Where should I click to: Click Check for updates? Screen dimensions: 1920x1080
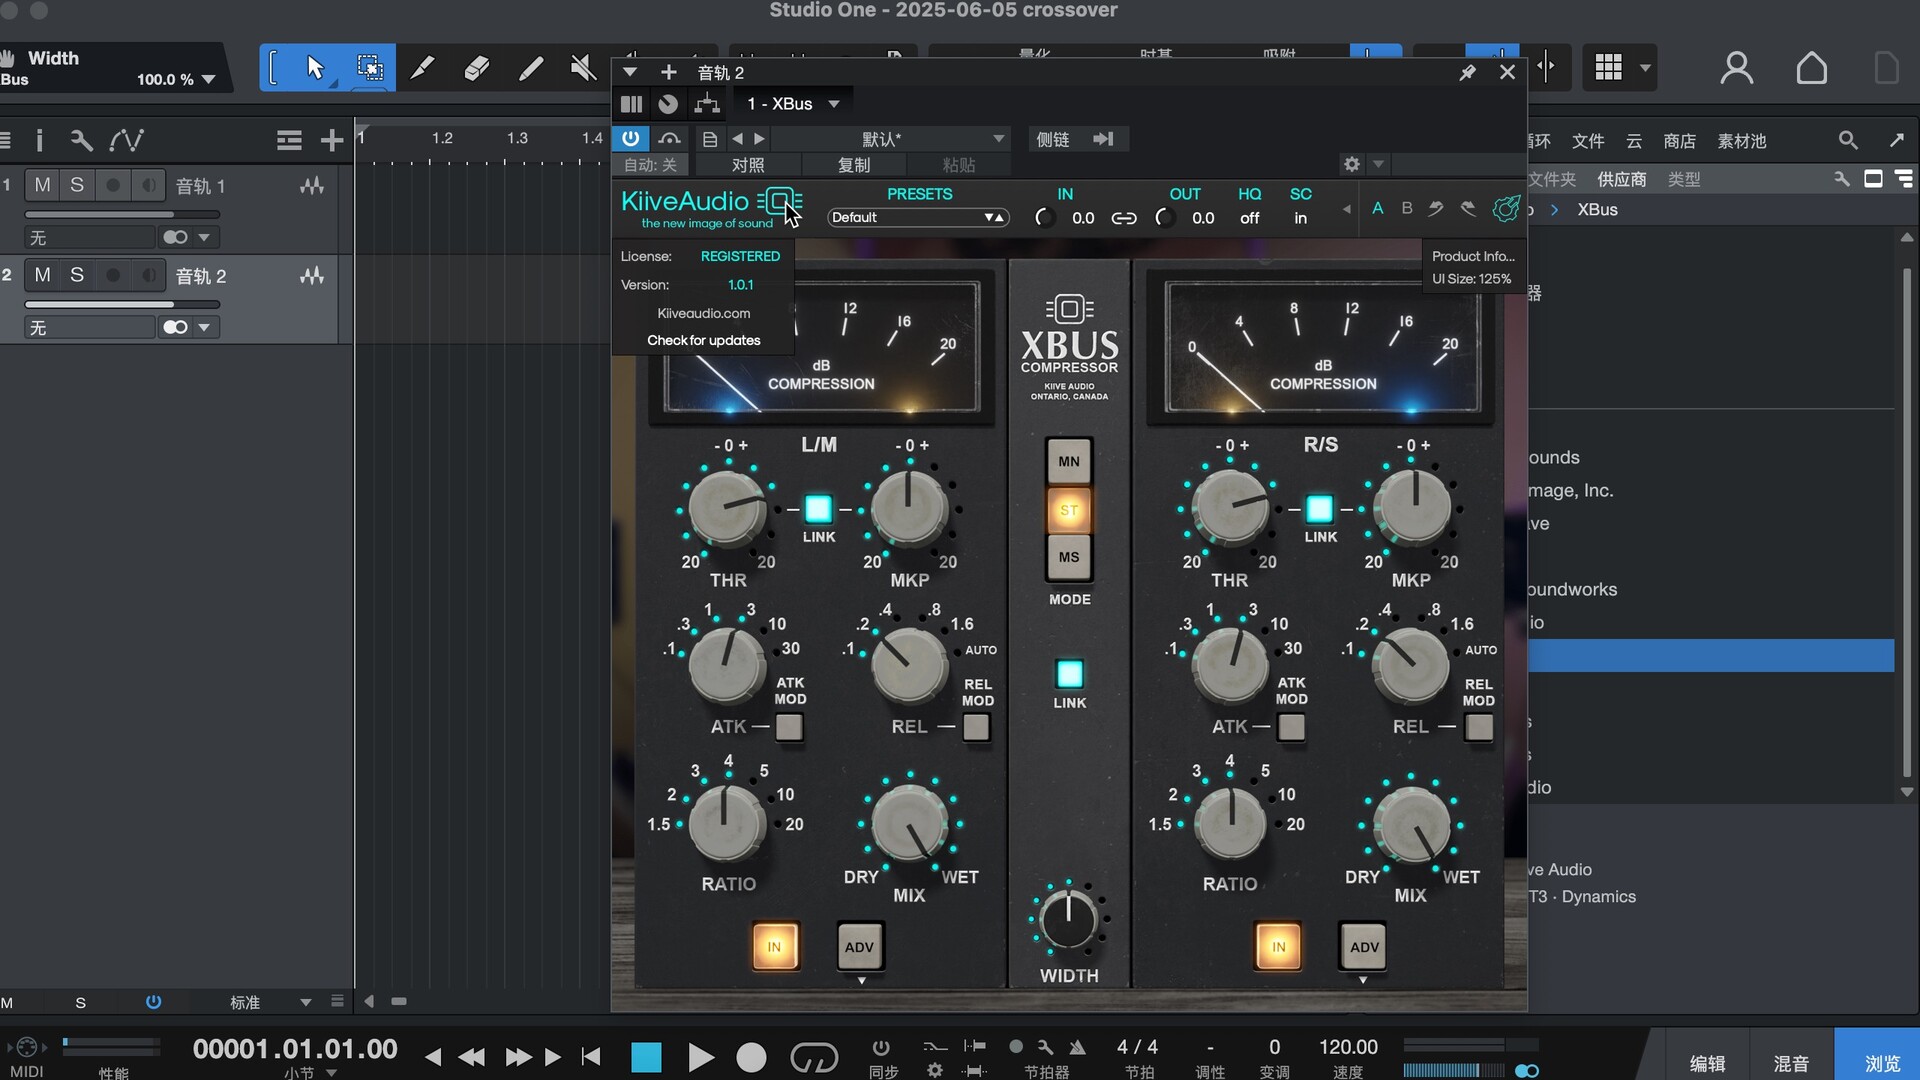pos(703,340)
